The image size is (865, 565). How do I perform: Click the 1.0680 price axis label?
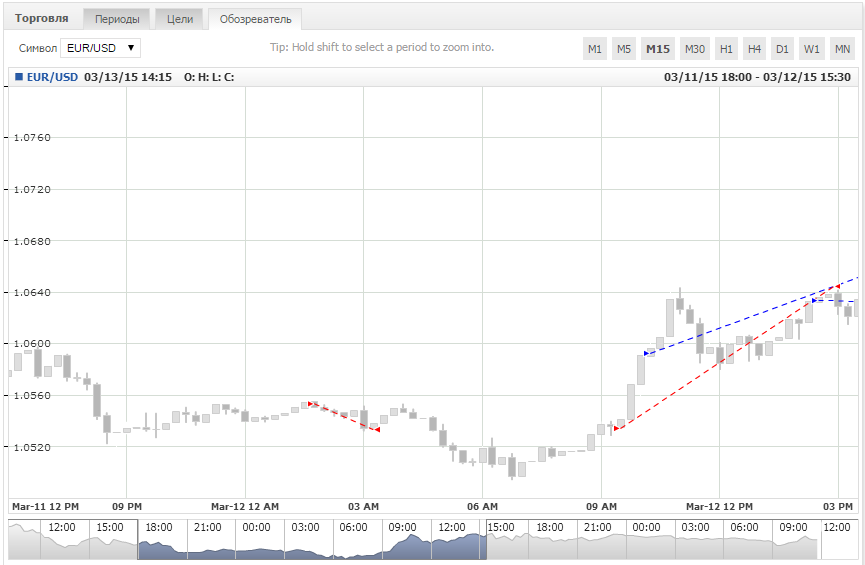coord(32,242)
